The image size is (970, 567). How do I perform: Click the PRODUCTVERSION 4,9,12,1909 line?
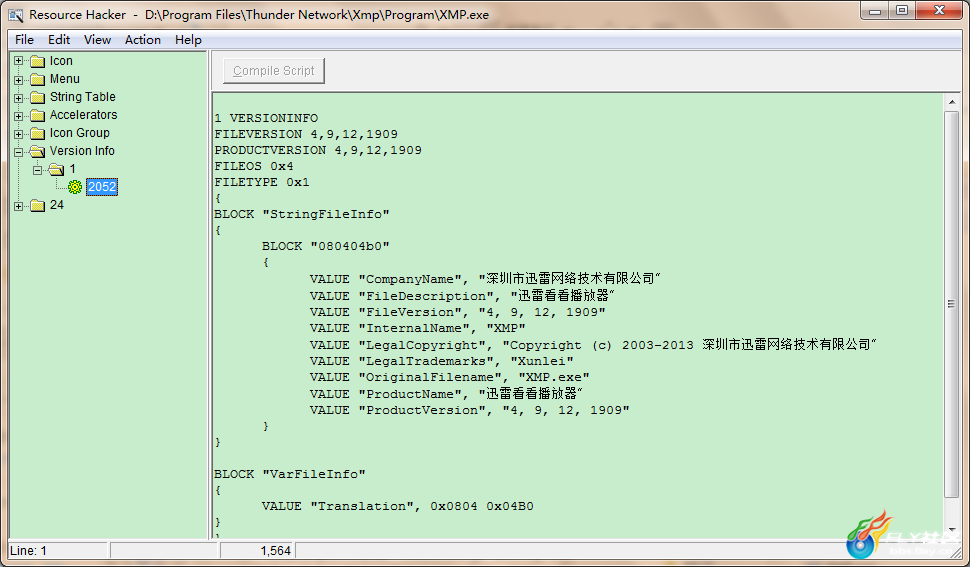click(x=318, y=150)
